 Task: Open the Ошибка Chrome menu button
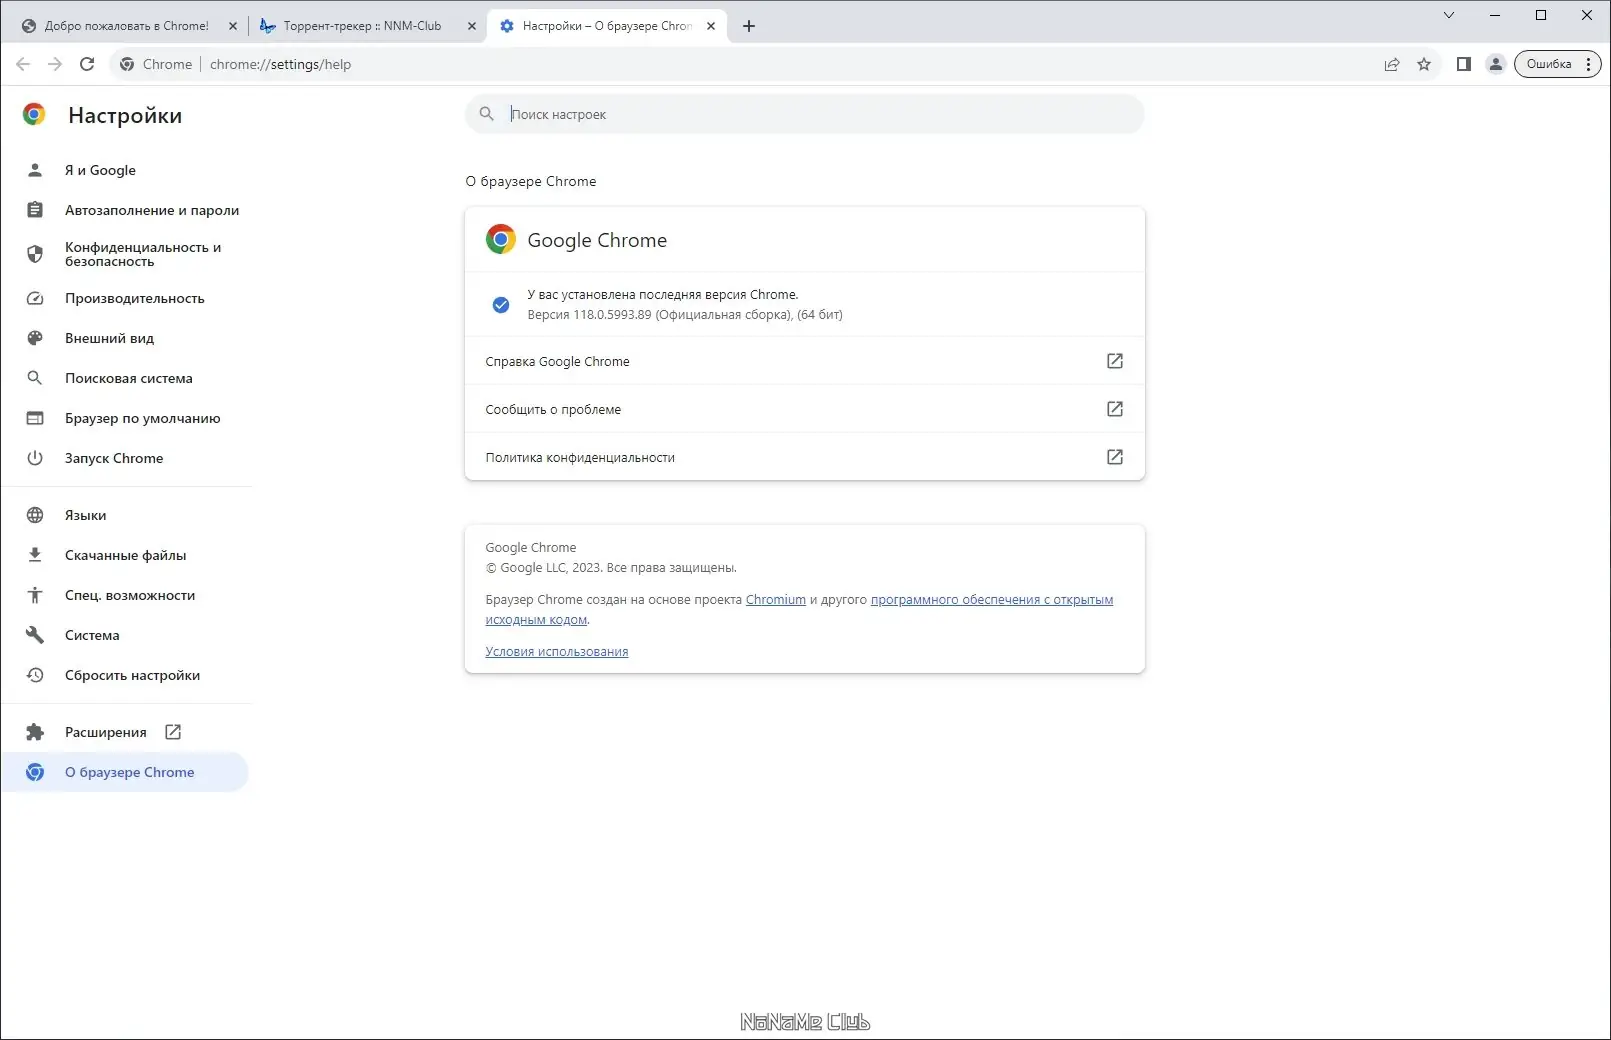point(1557,64)
